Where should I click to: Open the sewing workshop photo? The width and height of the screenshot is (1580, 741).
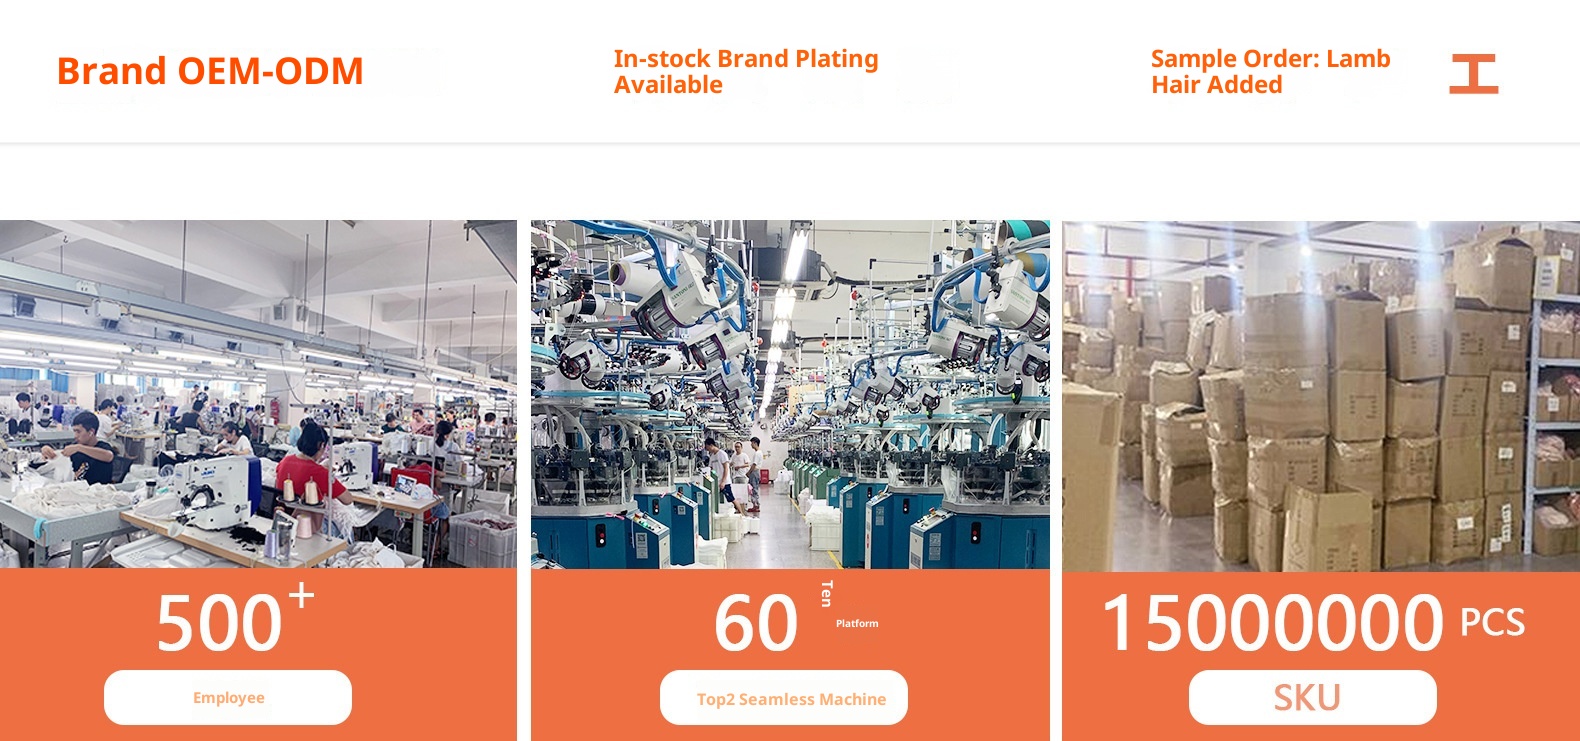258,393
